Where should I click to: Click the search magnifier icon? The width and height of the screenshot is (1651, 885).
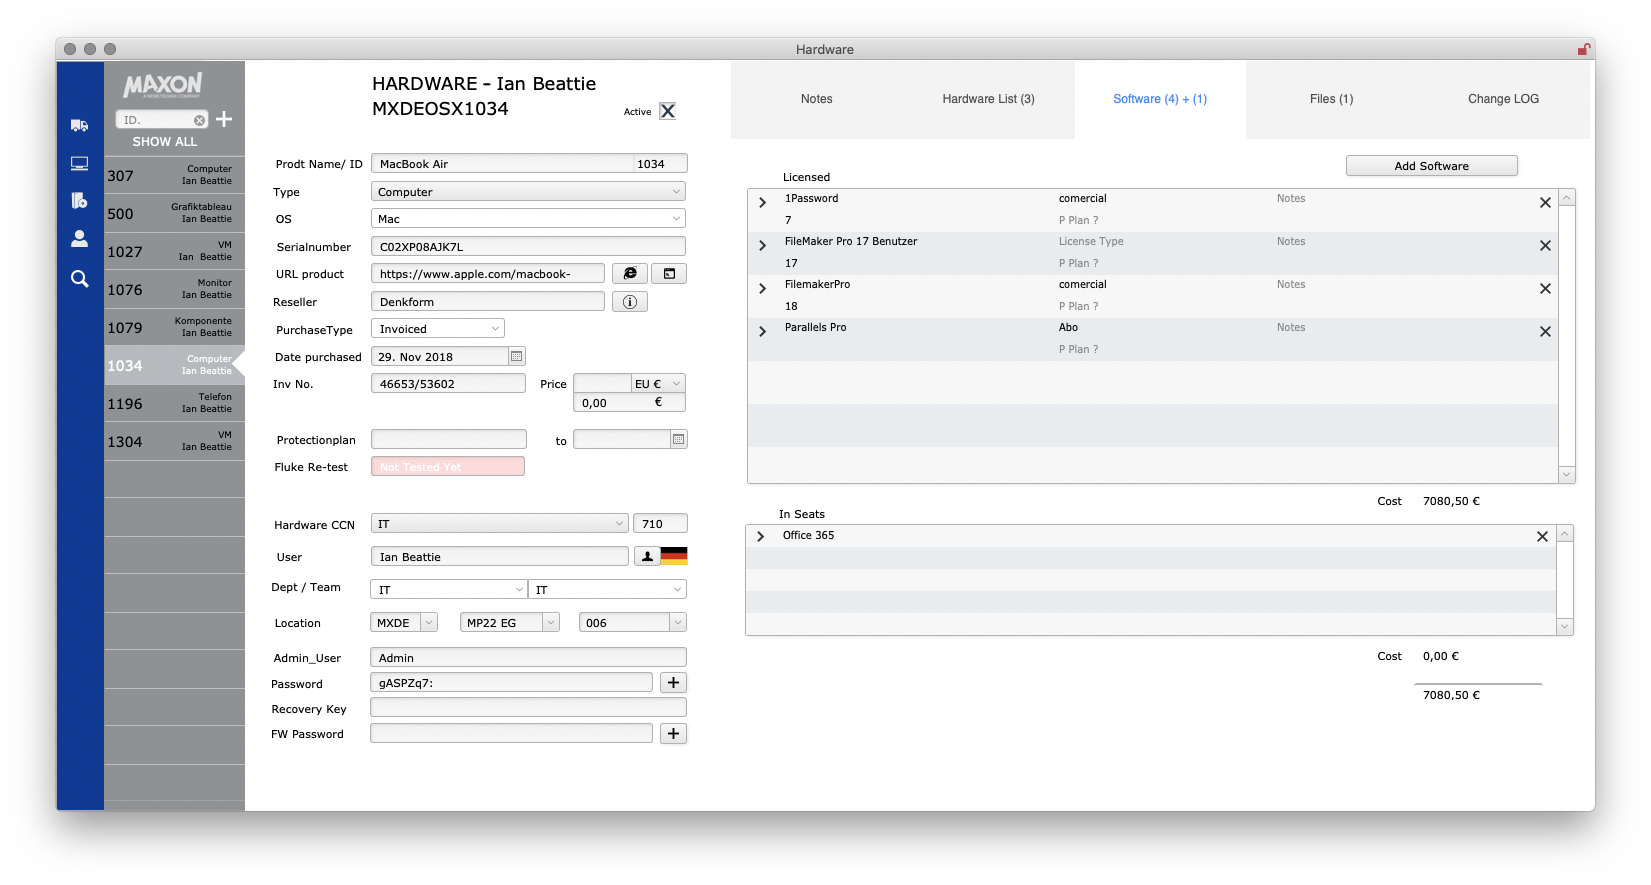pyautogui.click(x=79, y=279)
